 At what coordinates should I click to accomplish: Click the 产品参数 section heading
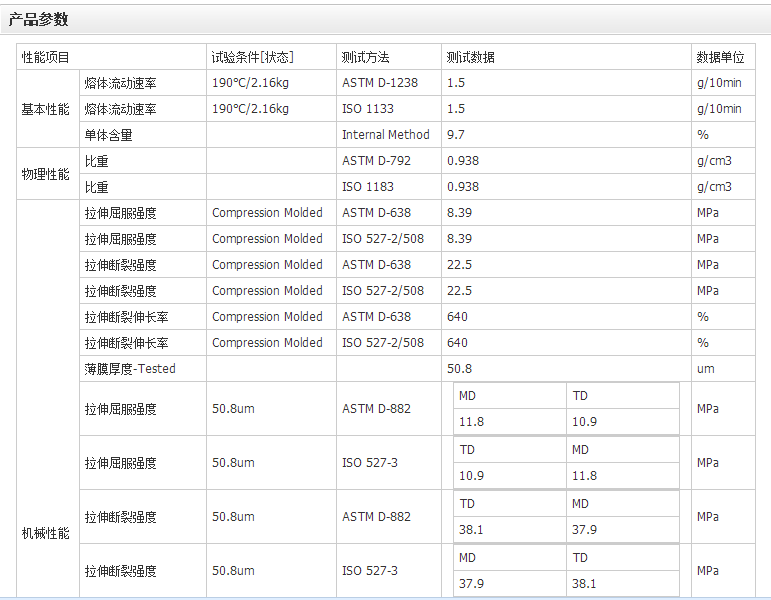pyautogui.click(x=39, y=20)
